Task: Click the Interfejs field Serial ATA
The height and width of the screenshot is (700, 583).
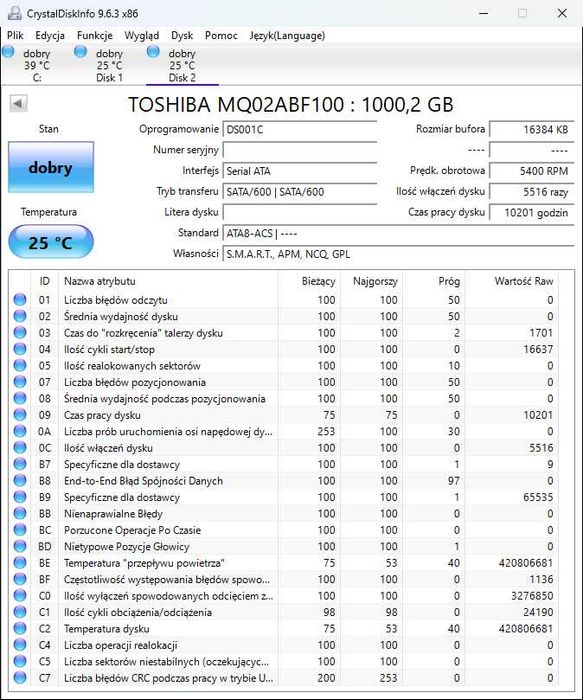Action: tap(300, 171)
